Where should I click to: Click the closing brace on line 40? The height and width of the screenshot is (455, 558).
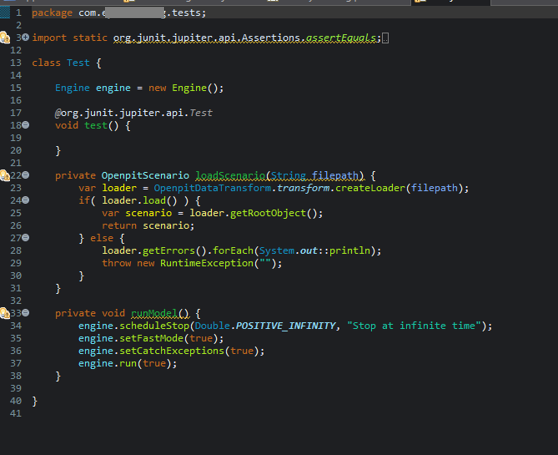coord(35,401)
